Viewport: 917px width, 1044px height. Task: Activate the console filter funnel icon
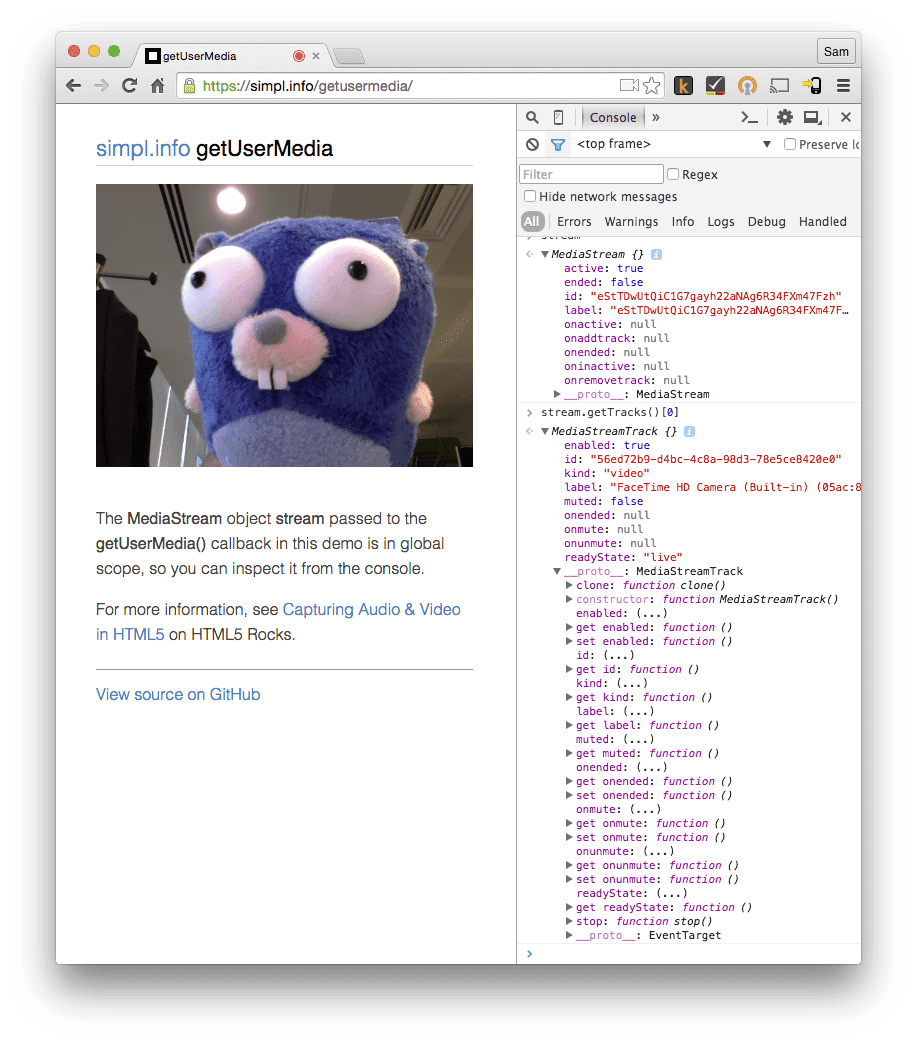tap(557, 143)
